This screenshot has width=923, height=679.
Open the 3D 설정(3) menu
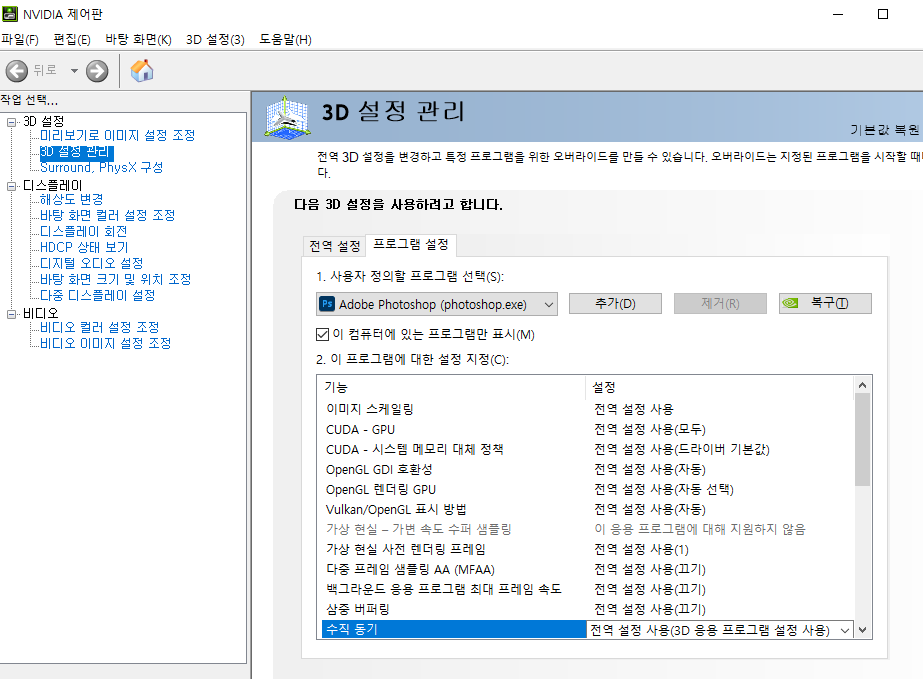215,39
